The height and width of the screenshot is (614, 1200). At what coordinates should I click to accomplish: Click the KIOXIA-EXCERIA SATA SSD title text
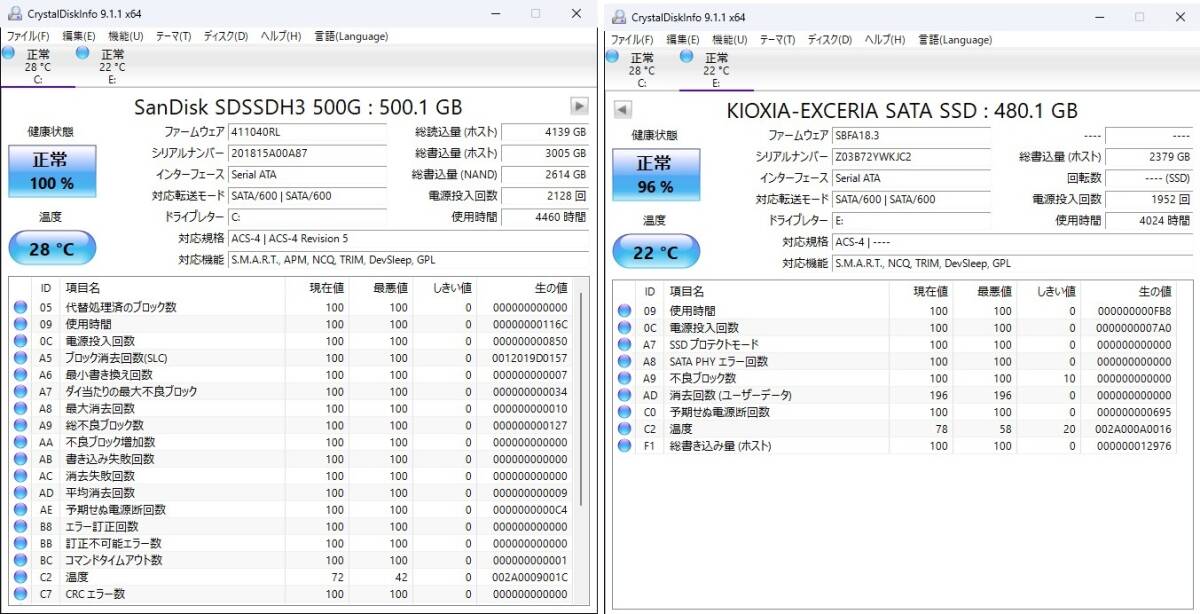click(902, 111)
